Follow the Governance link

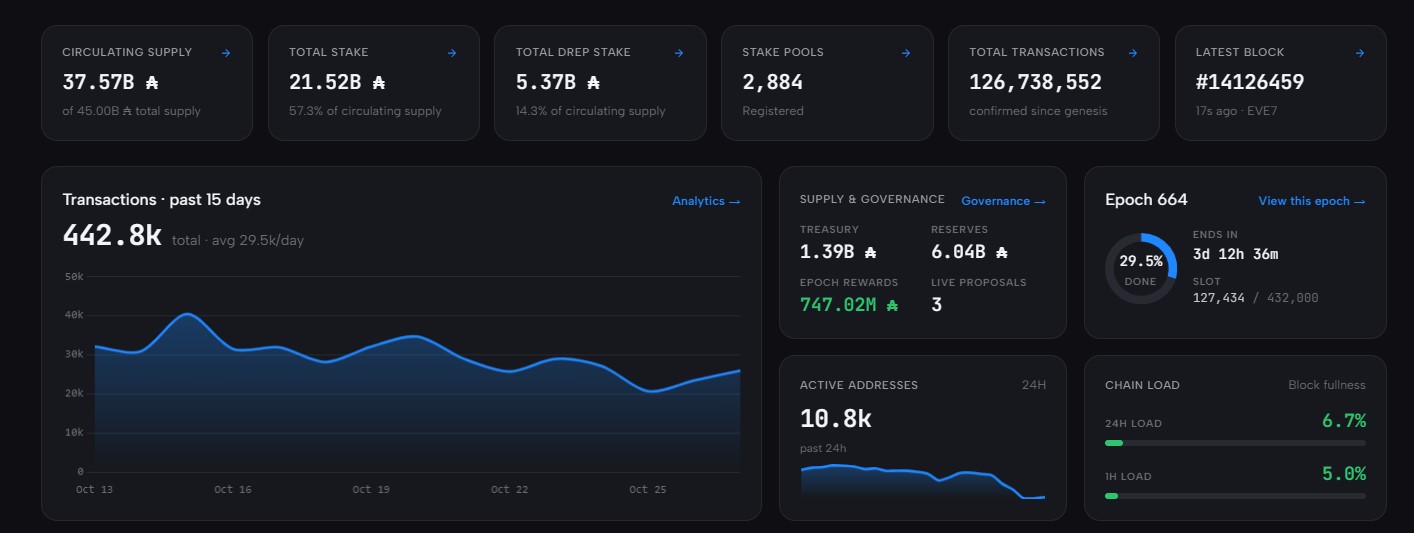point(1003,201)
